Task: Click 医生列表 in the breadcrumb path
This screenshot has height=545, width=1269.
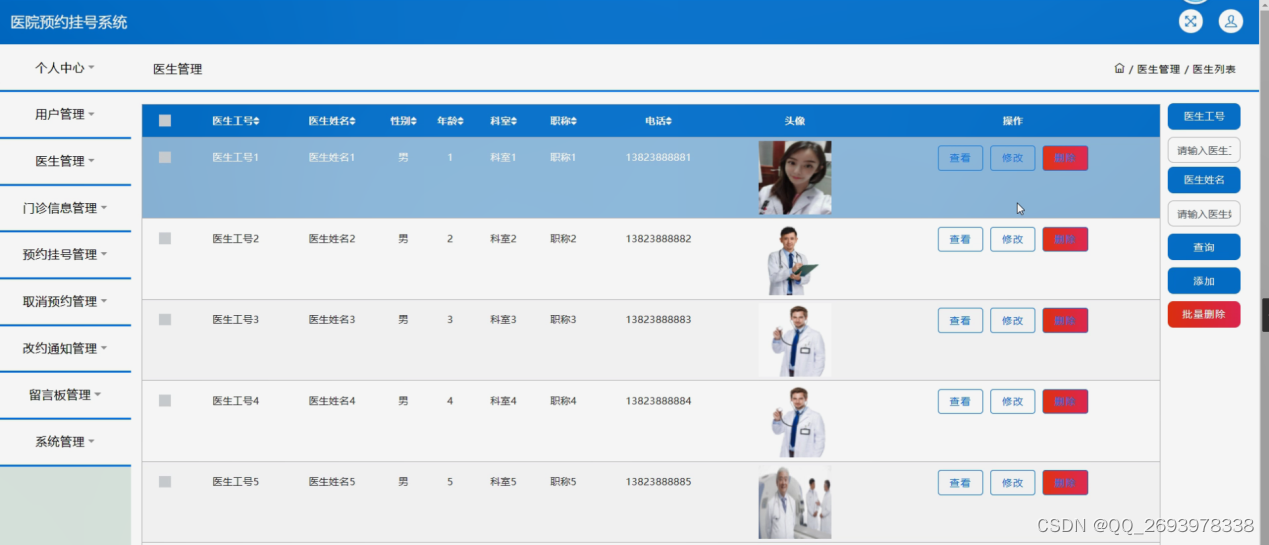Action: coord(1214,70)
